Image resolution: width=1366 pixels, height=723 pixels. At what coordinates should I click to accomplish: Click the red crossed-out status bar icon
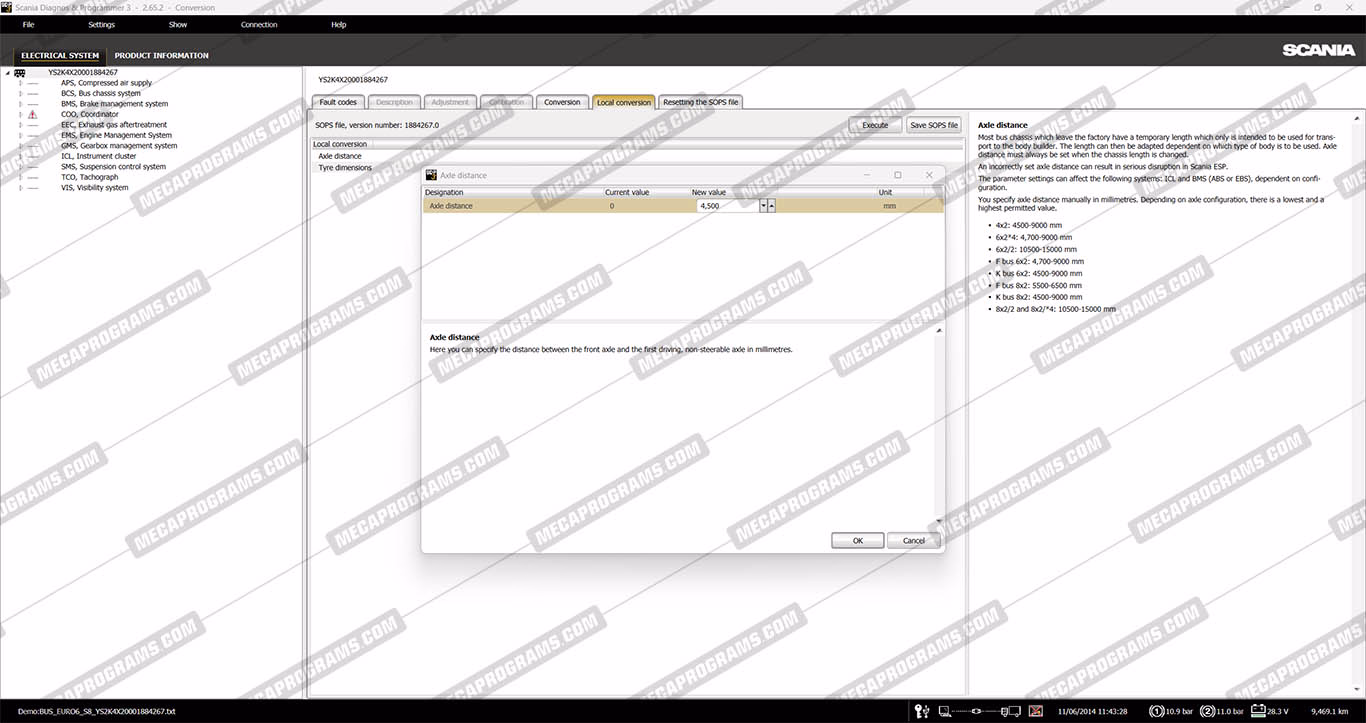pos(1036,711)
